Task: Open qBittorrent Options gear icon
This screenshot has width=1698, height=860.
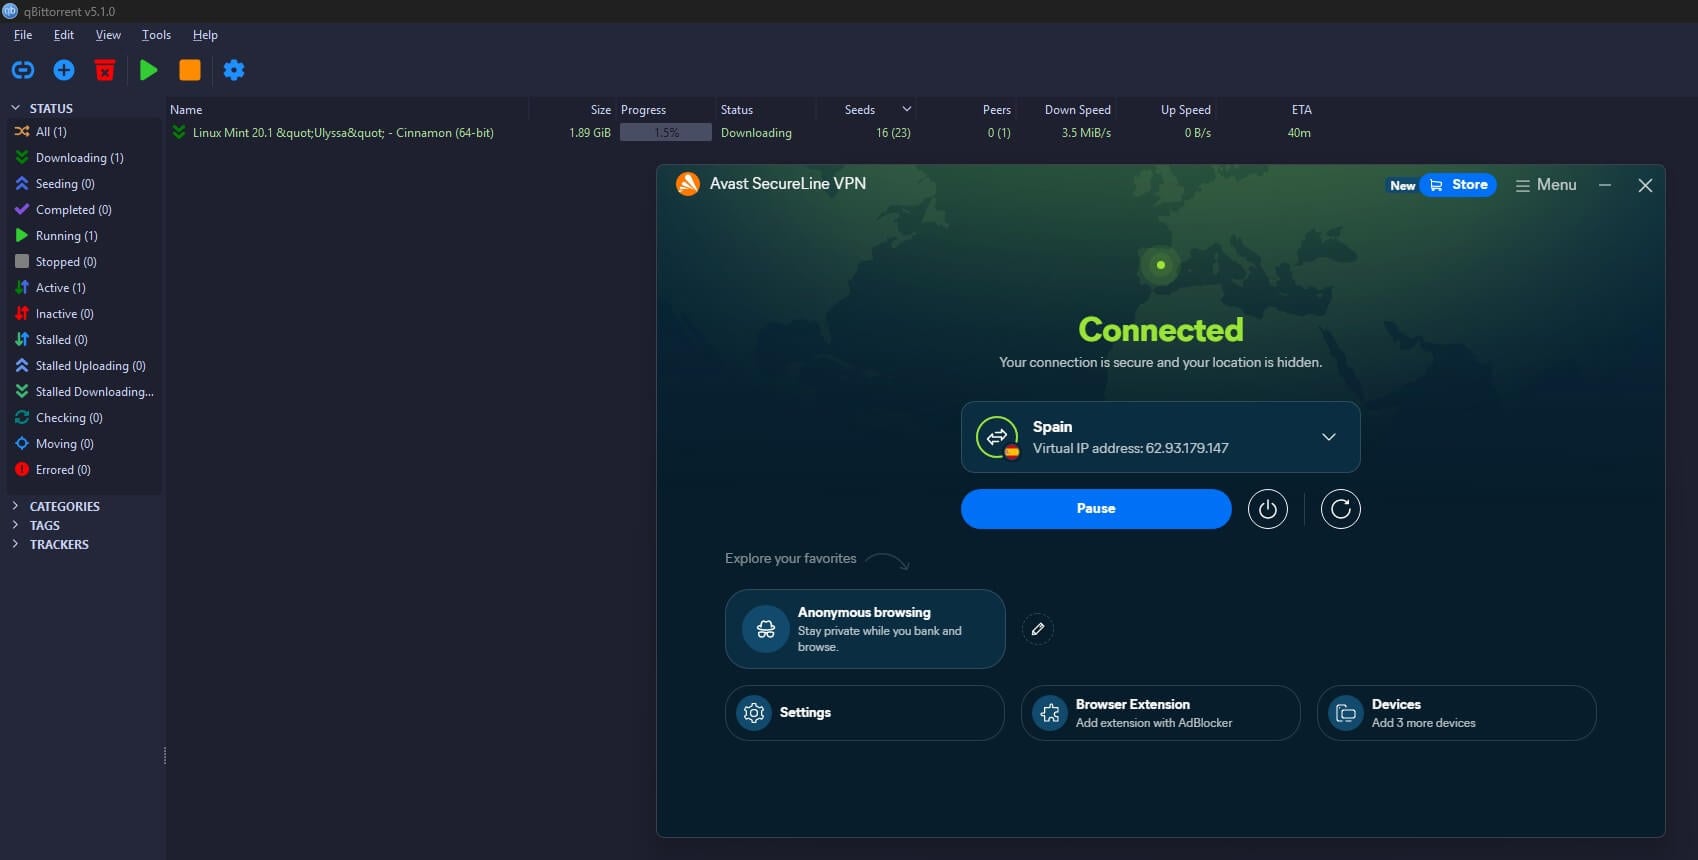Action: click(234, 70)
